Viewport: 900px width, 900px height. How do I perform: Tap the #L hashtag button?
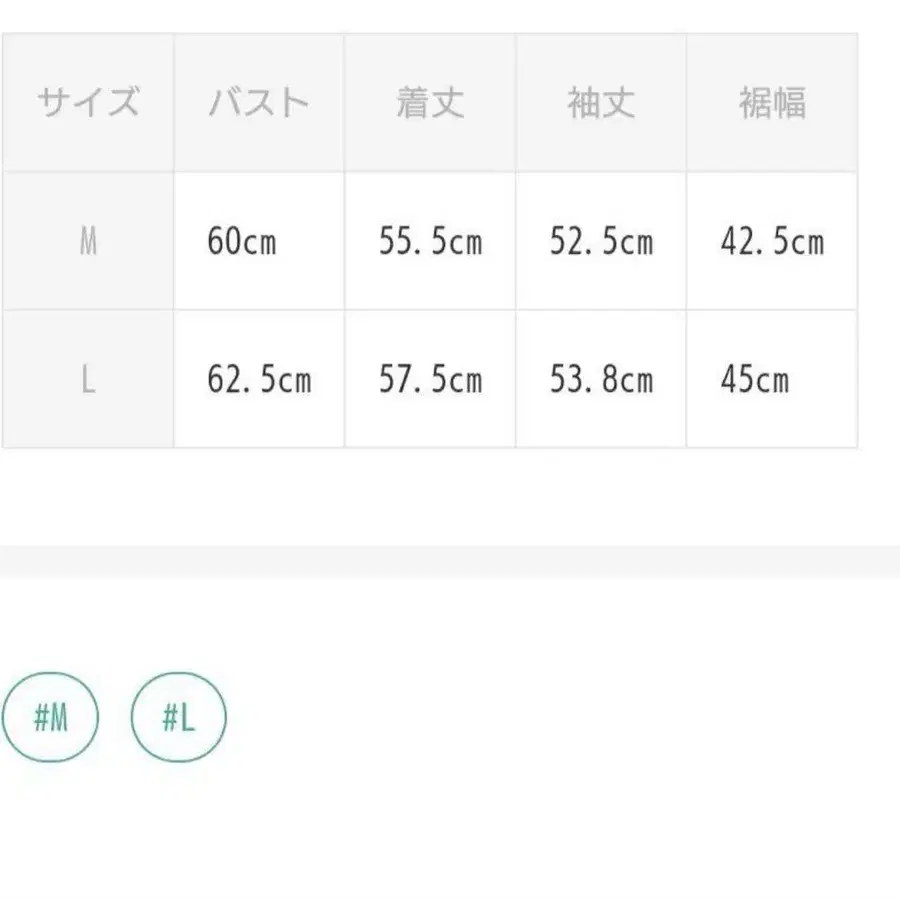click(x=179, y=718)
